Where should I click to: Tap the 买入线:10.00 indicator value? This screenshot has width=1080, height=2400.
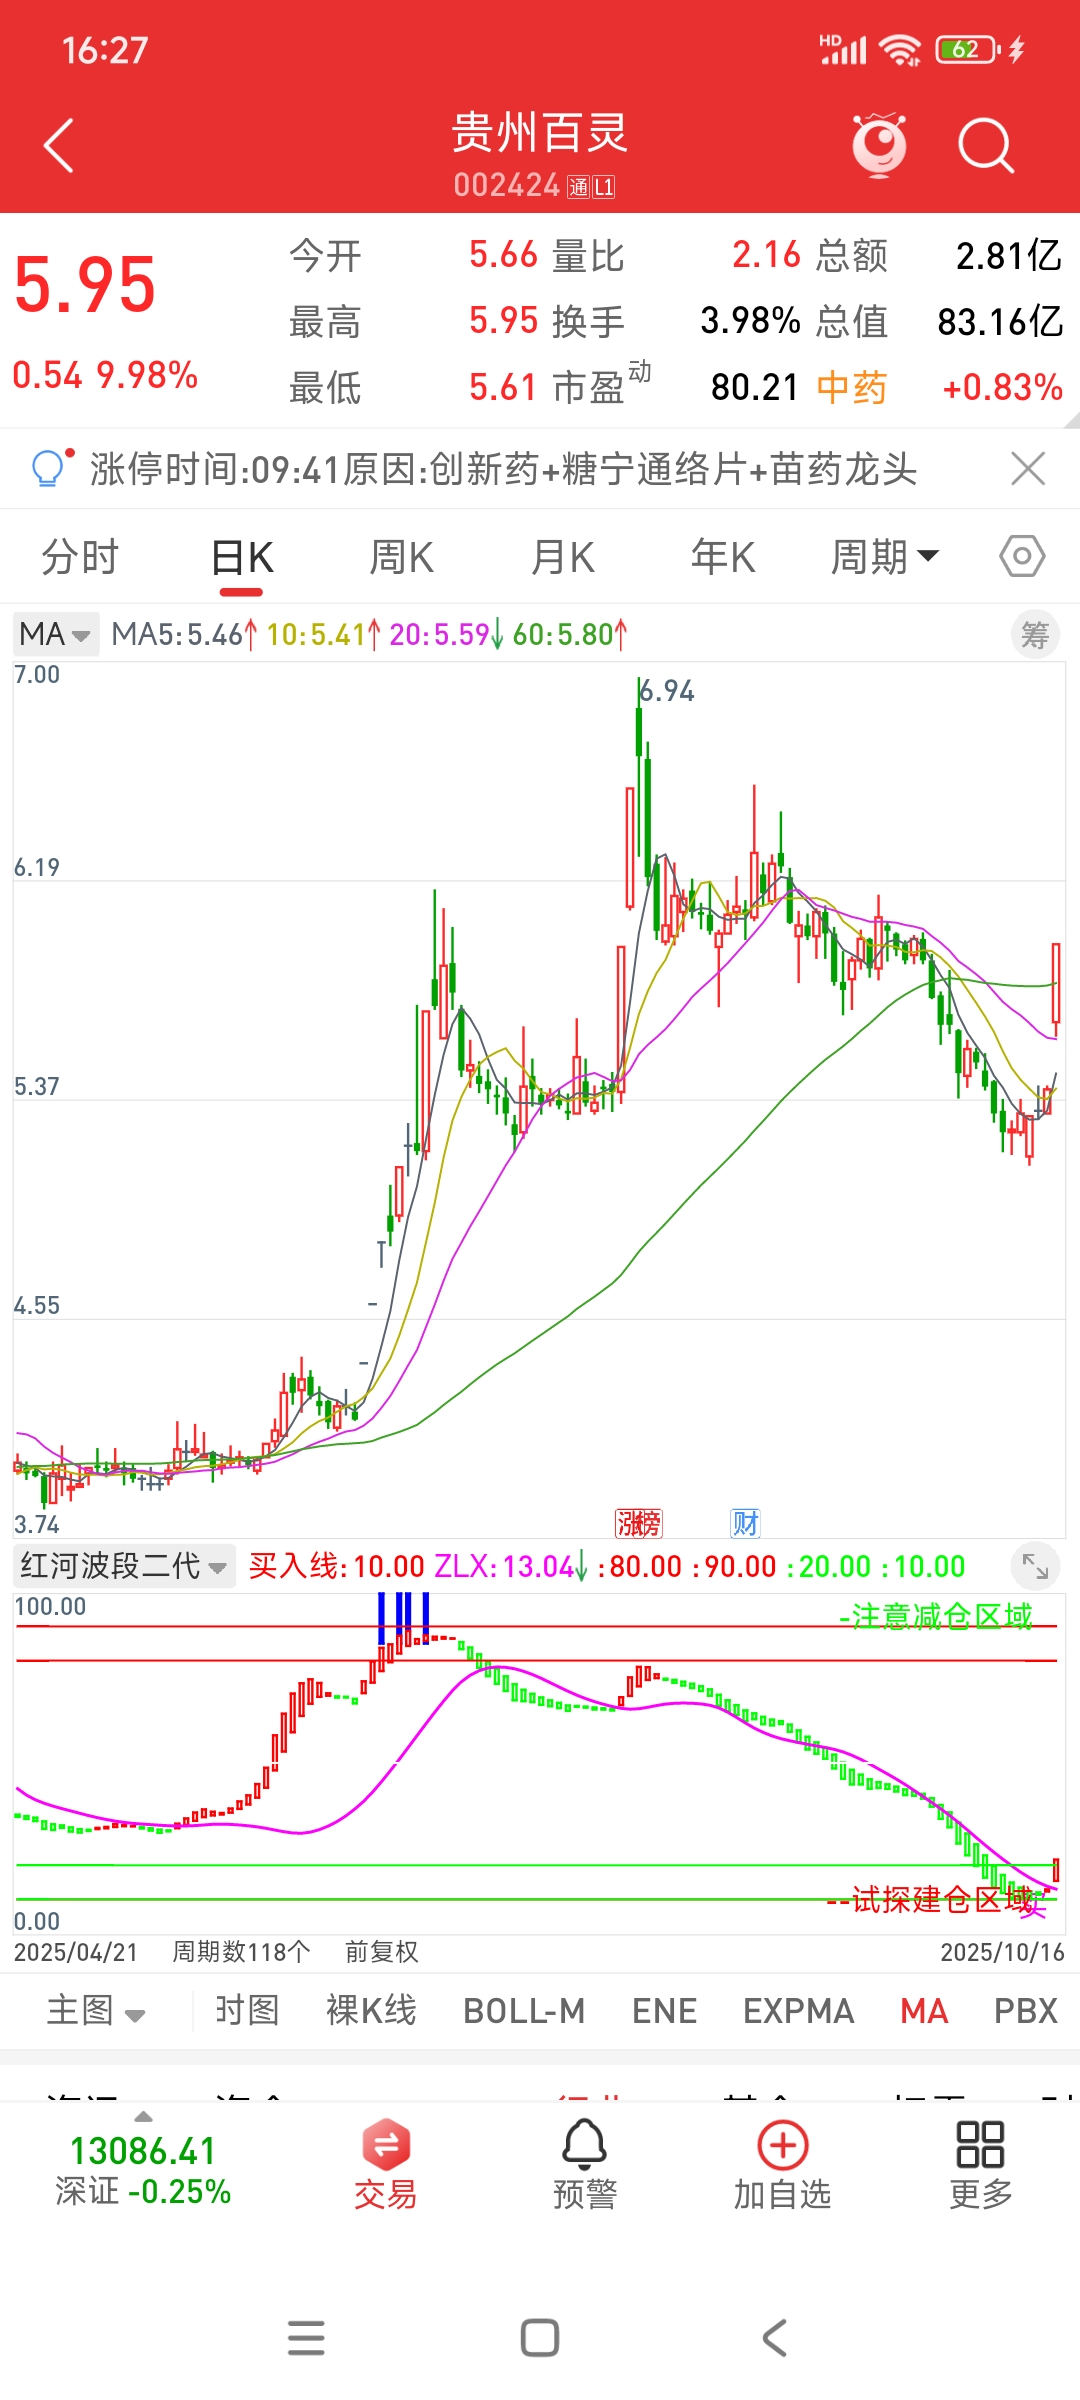tap(336, 1566)
